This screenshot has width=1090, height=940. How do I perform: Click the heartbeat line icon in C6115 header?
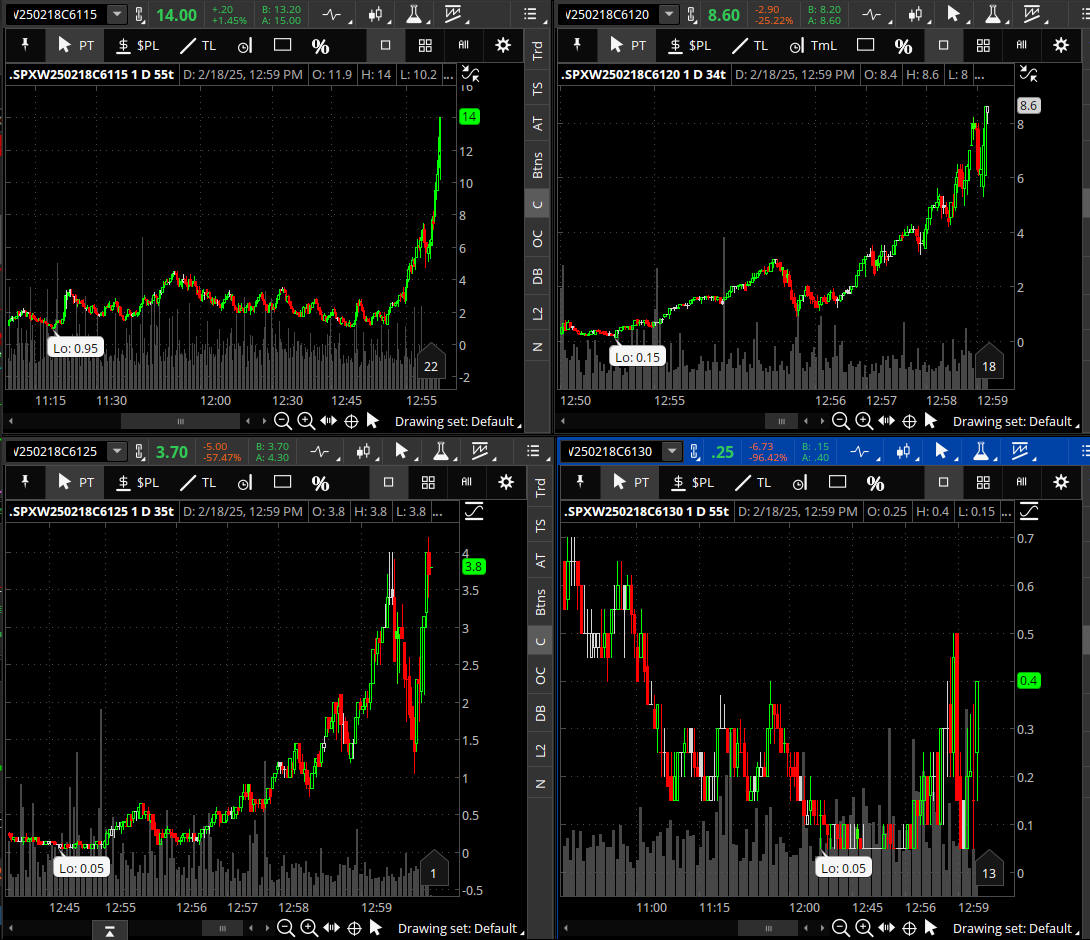click(332, 14)
